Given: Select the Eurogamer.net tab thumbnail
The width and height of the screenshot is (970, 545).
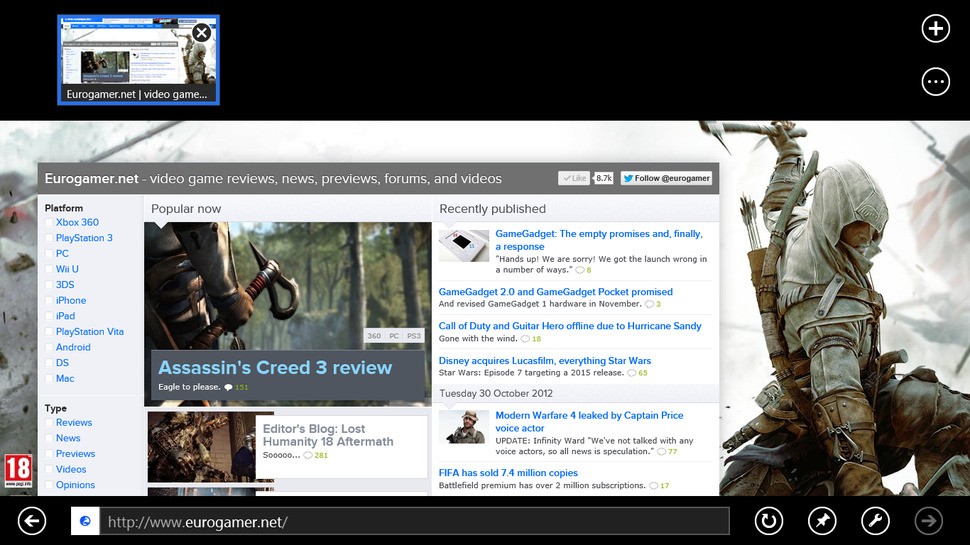Looking at the screenshot, I should tap(130, 62).
